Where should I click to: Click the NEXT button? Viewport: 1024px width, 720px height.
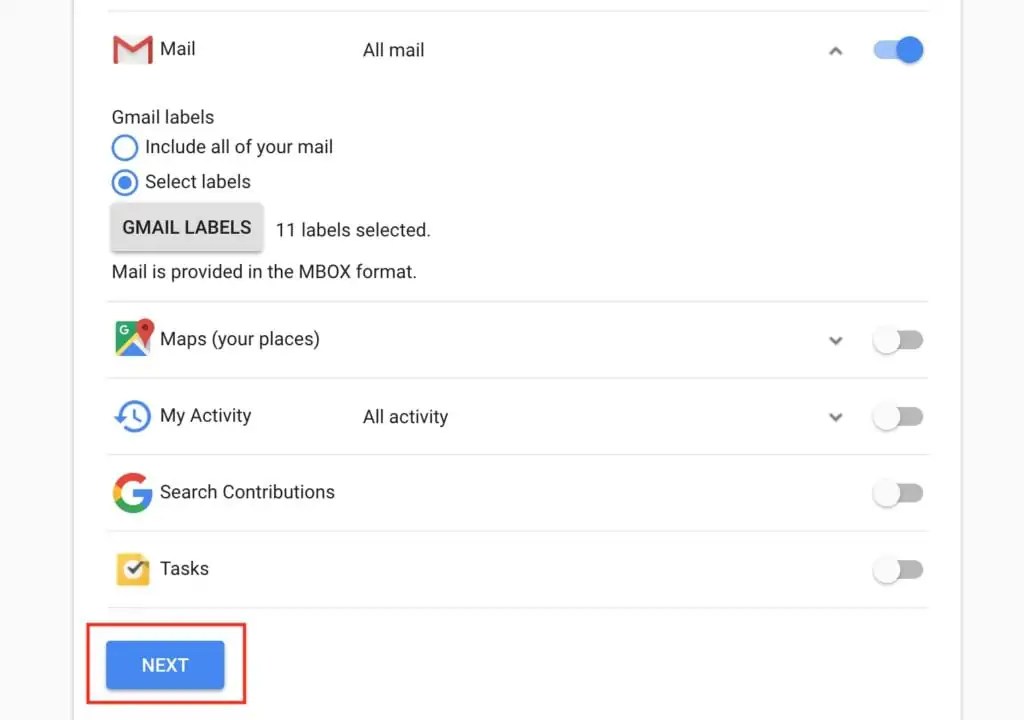tap(165, 664)
